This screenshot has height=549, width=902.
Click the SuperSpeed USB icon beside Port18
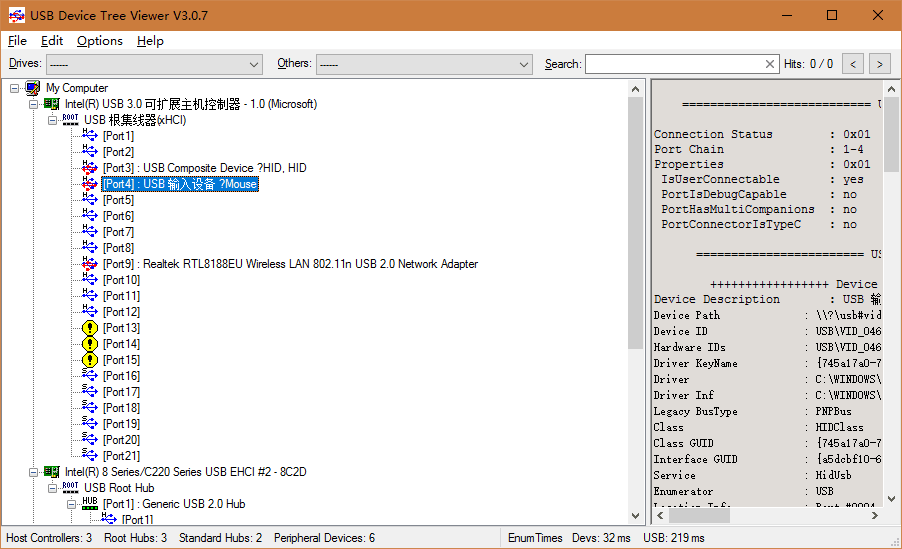click(x=90, y=408)
